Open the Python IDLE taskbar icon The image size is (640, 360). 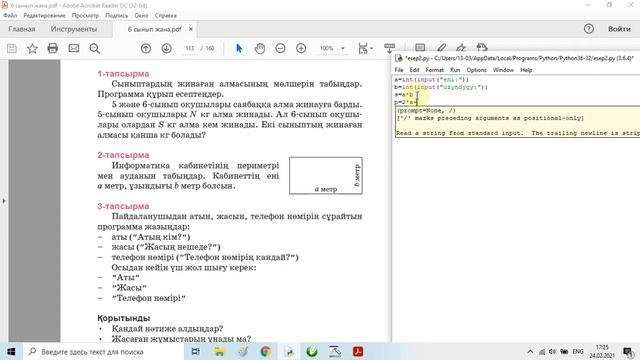(289, 351)
